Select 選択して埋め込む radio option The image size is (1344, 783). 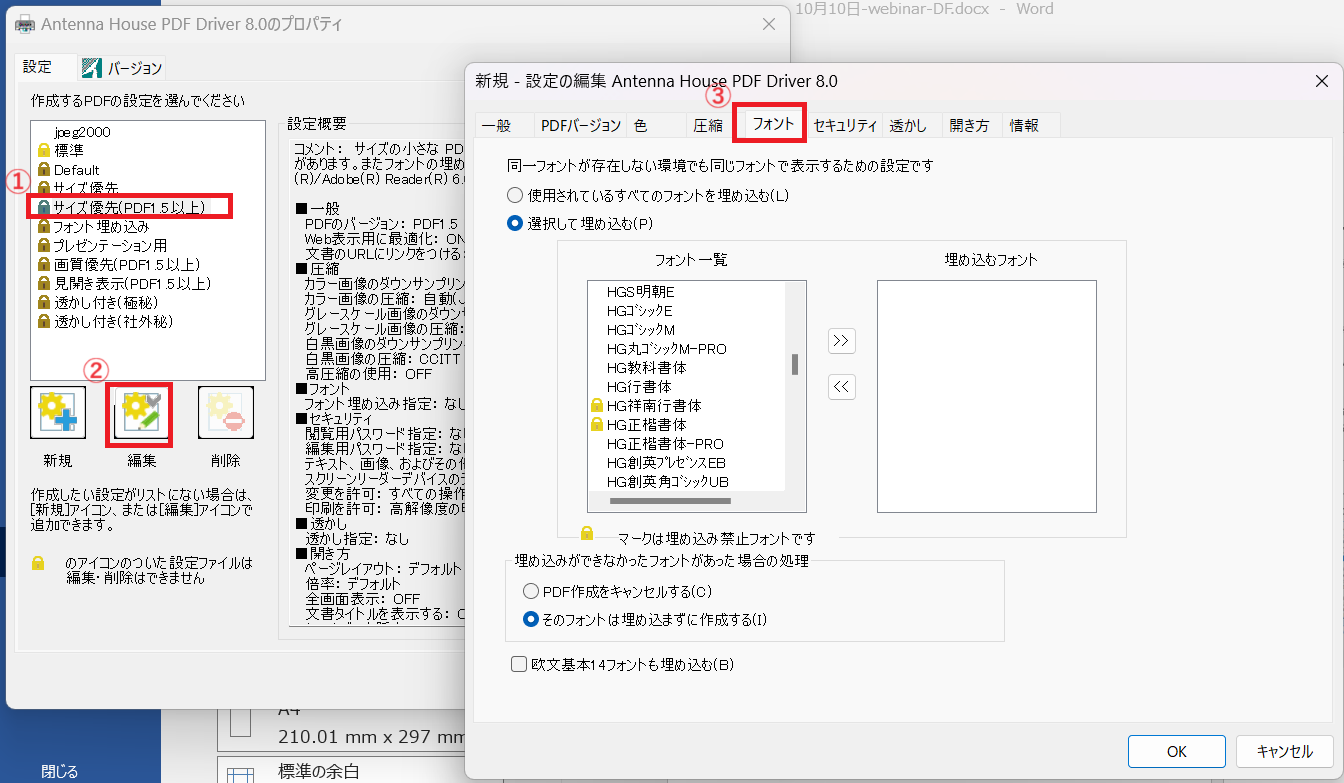(516, 224)
